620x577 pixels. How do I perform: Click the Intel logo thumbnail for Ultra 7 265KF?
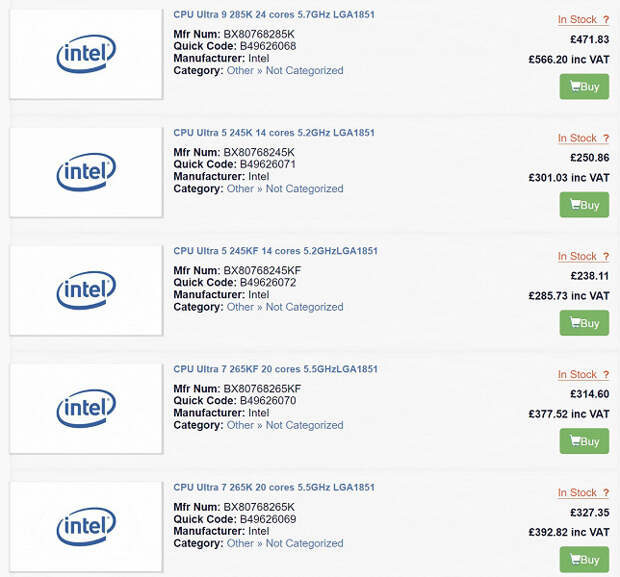point(86,409)
